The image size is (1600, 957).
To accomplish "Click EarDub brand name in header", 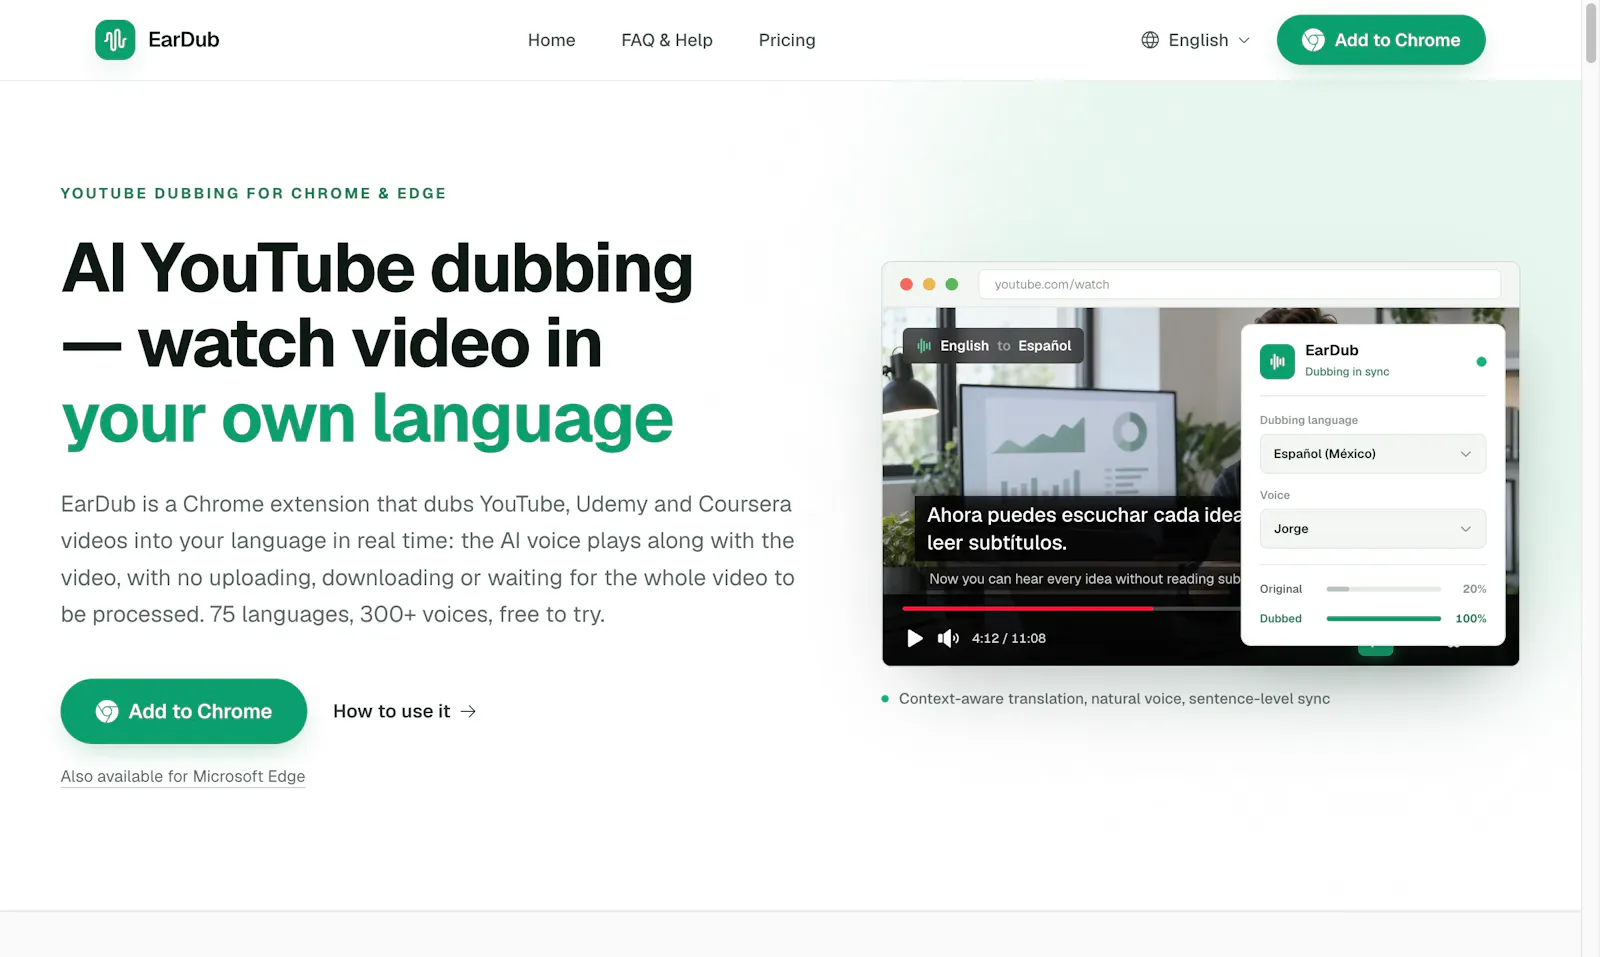I will pos(184,40).
